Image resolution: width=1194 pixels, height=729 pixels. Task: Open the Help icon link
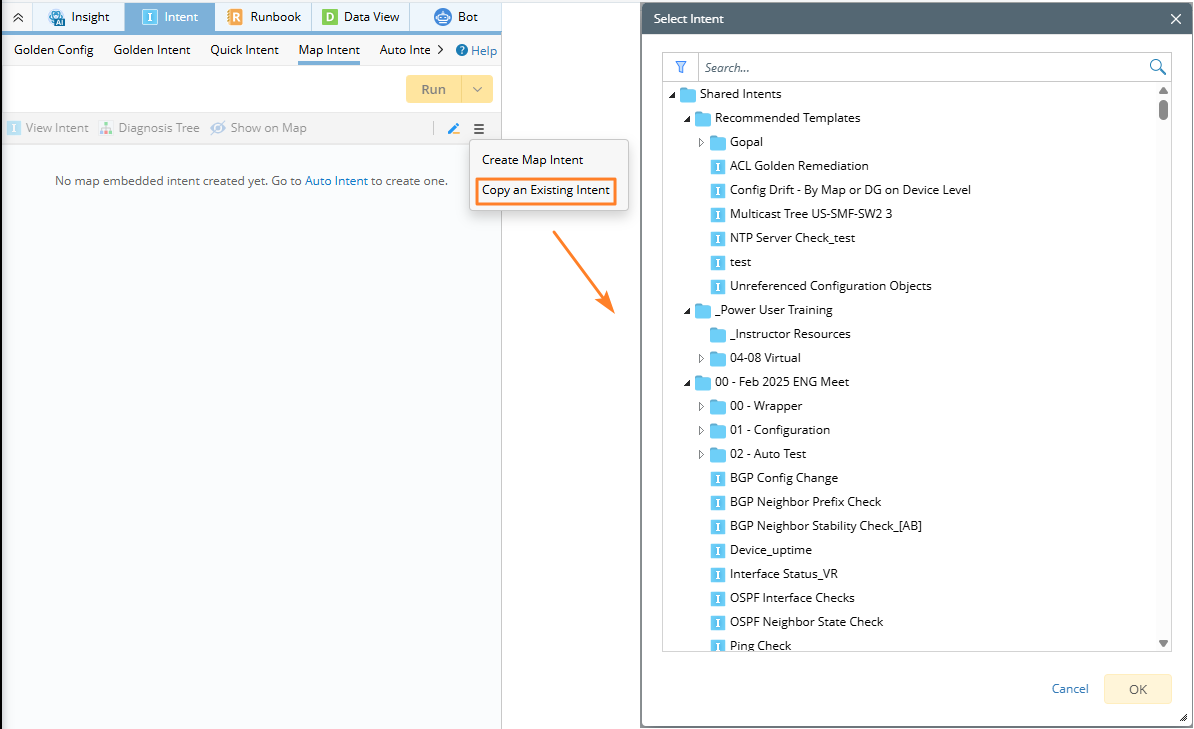tap(462, 51)
